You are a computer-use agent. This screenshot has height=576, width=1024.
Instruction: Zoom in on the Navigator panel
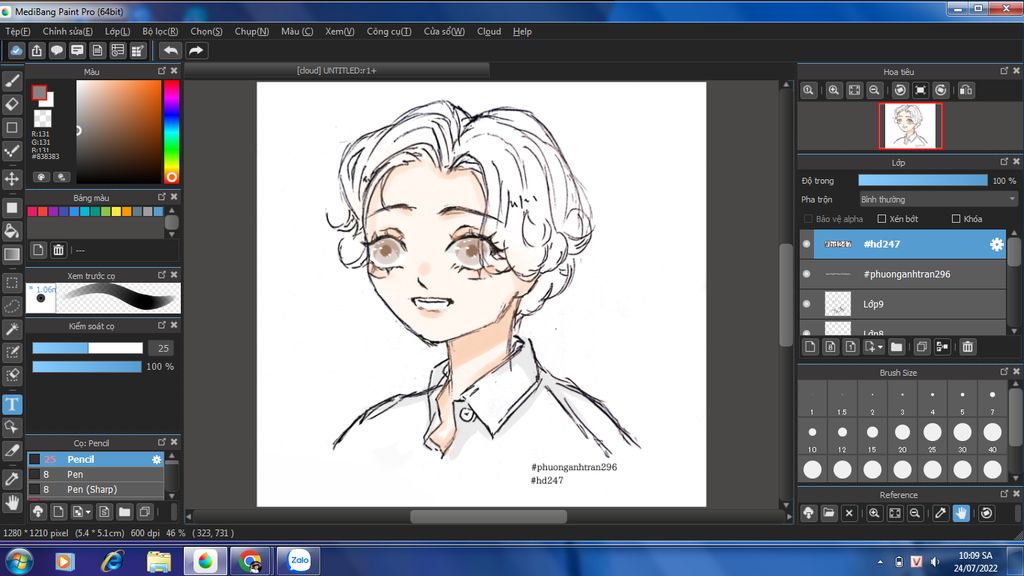click(834, 90)
